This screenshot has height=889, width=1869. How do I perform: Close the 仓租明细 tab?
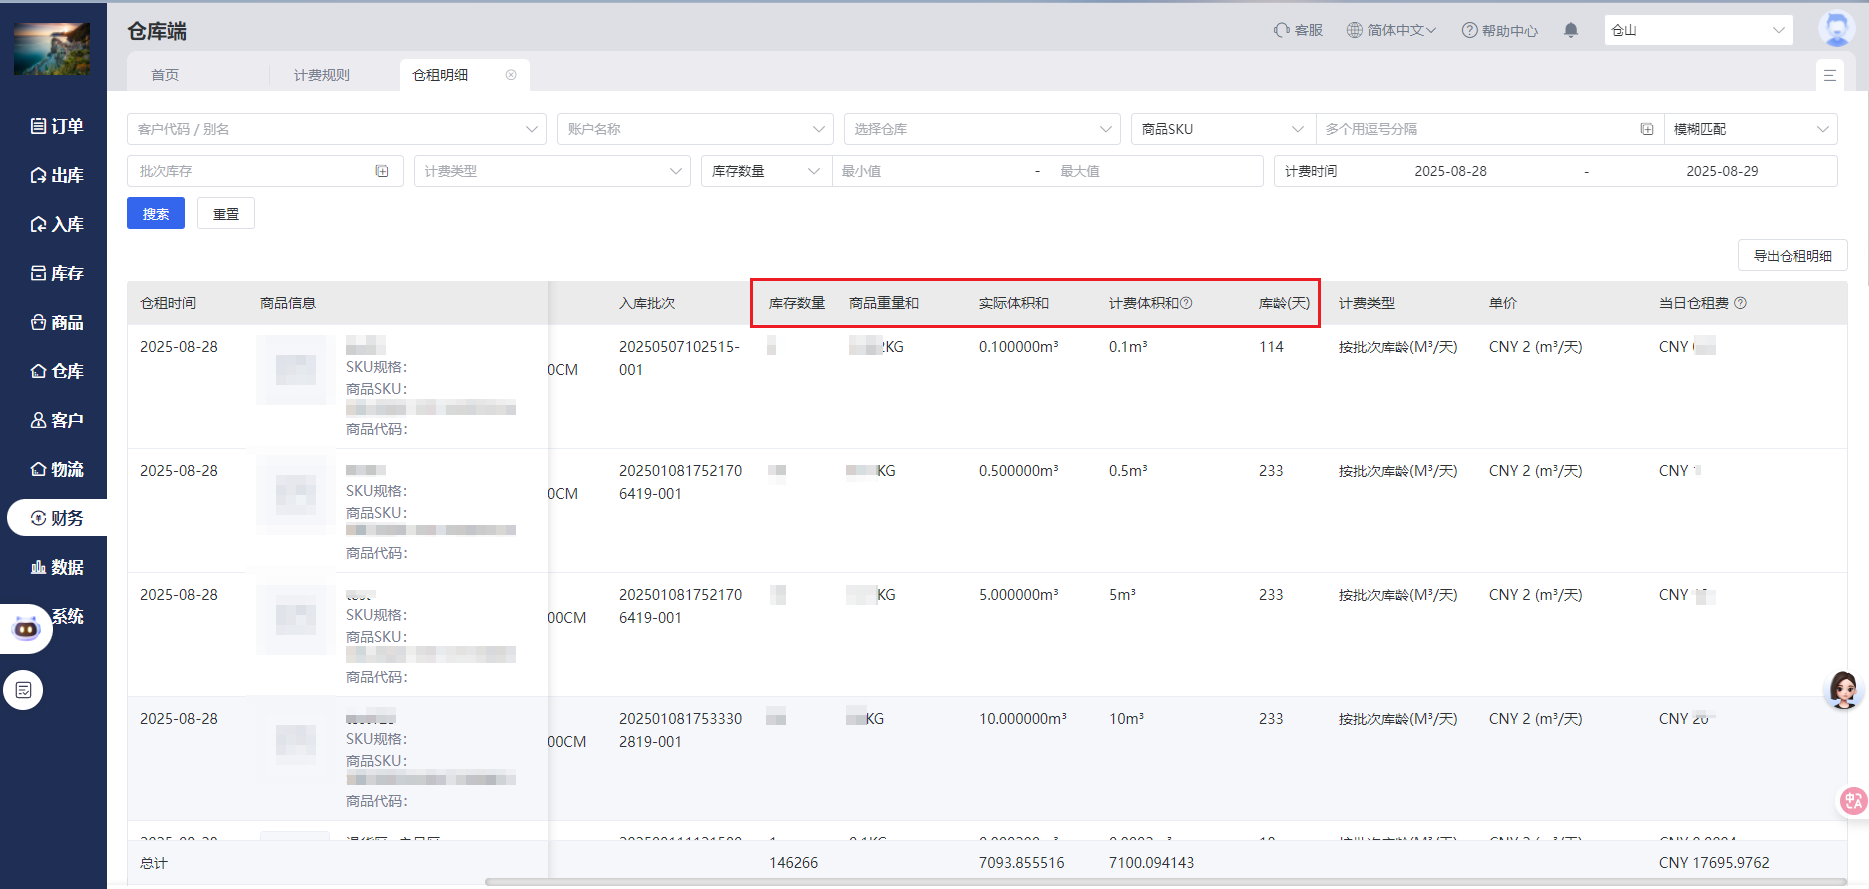click(511, 75)
